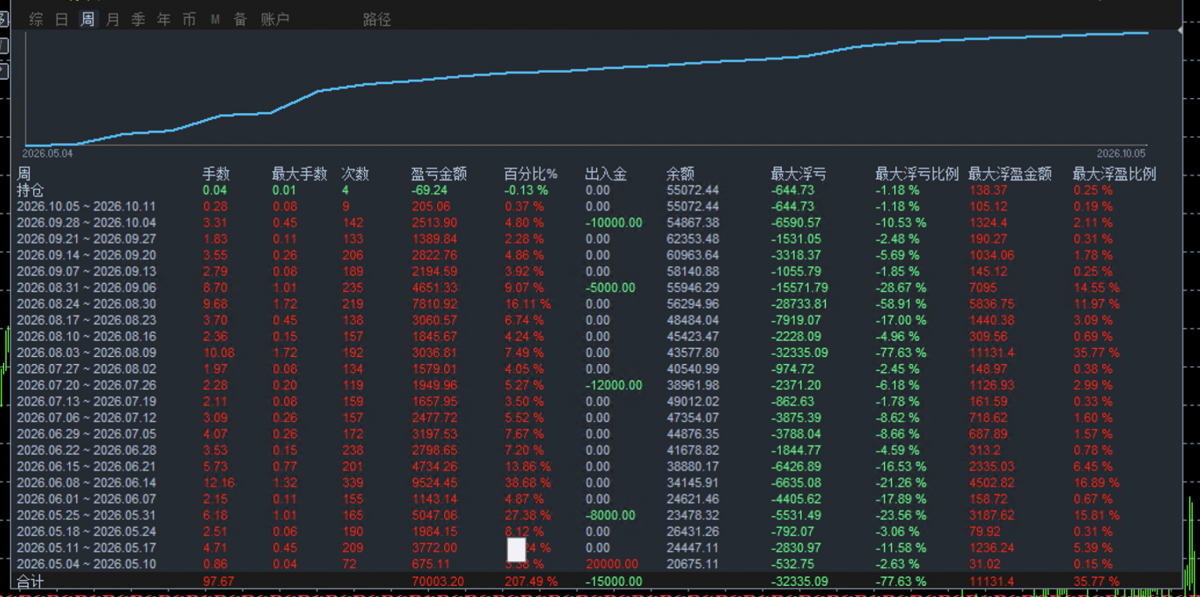
Task: Click the equity curve chart line
Action: click(585, 72)
